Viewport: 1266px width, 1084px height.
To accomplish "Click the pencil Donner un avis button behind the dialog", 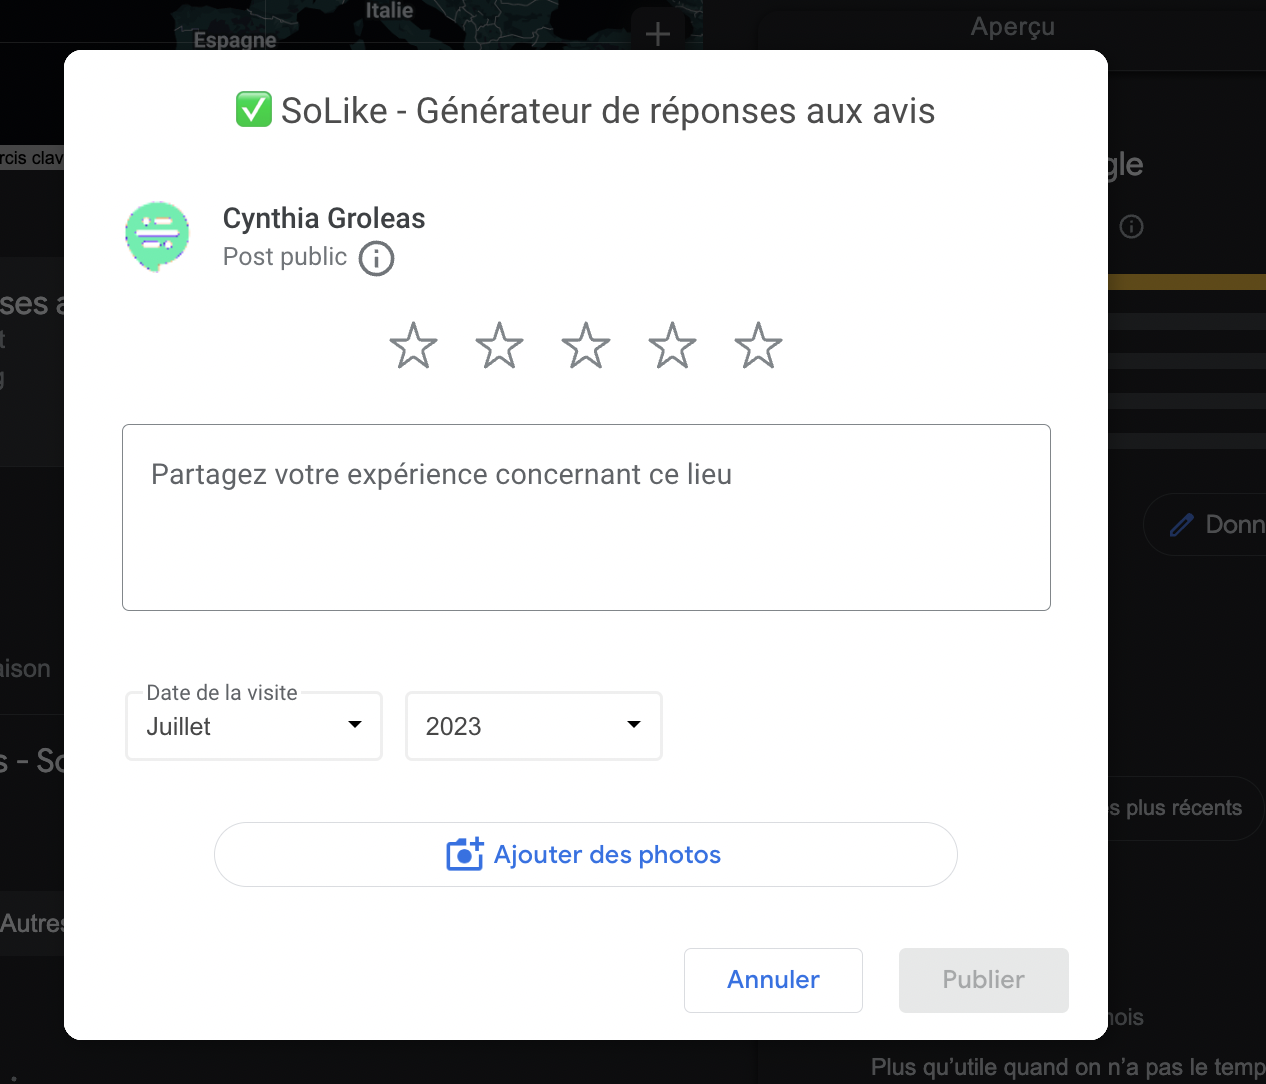I will (1205, 524).
